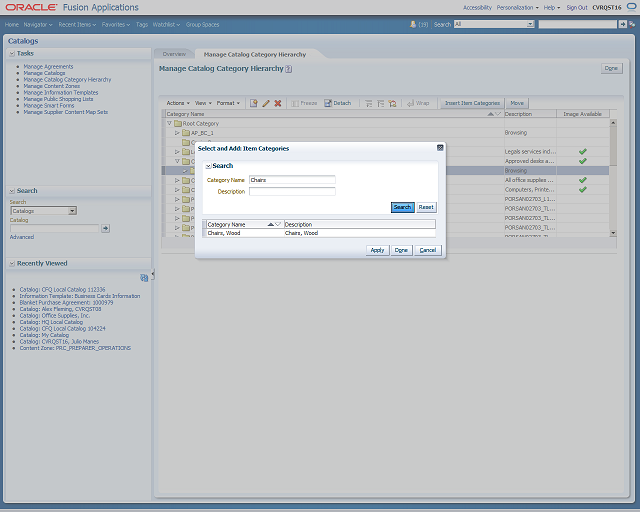Viewport: 640px width, 512px height.
Task: Click the Recently Viewed refresh icon
Action: tap(144, 278)
